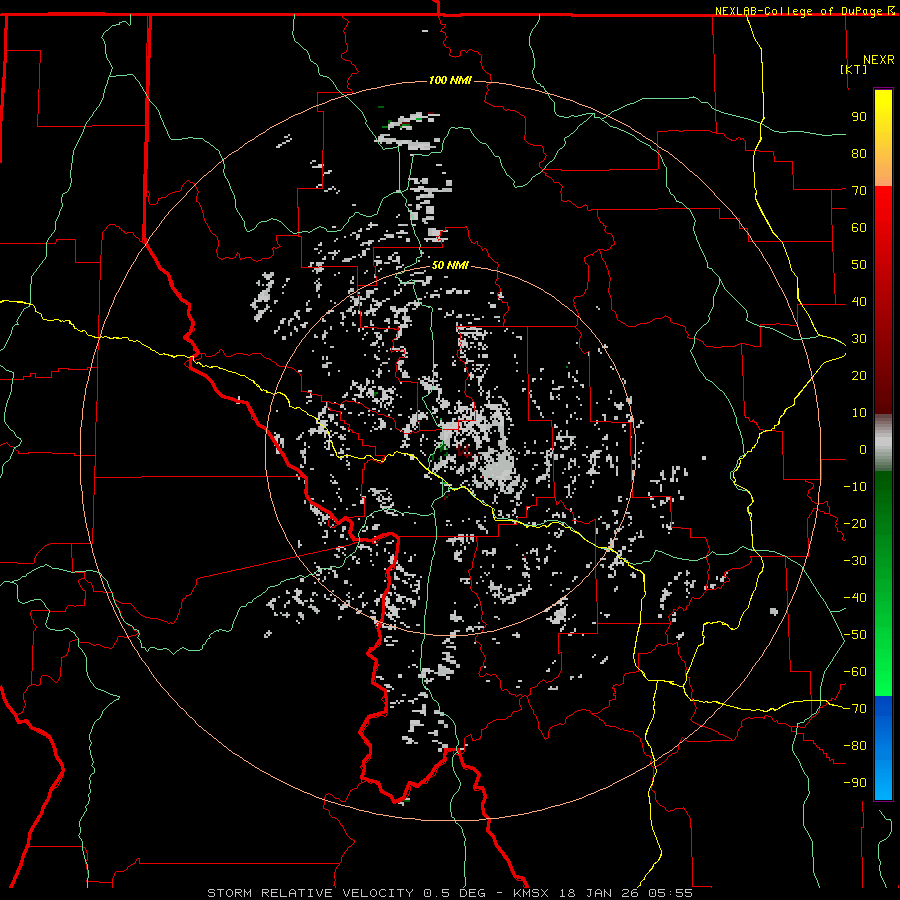This screenshot has width=900, height=900.
Task: Click the positive 40 knot scale label
Action: (x=859, y=301)
